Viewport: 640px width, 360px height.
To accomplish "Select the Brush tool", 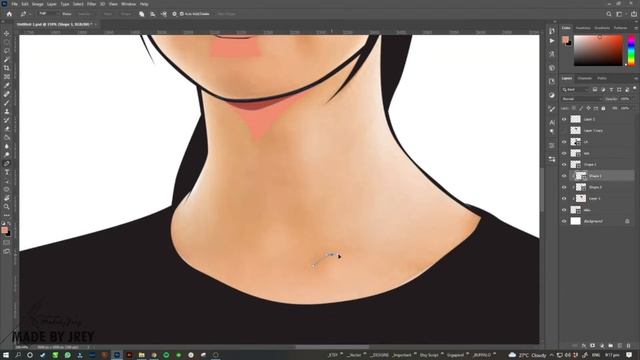I will click(7, 102).
